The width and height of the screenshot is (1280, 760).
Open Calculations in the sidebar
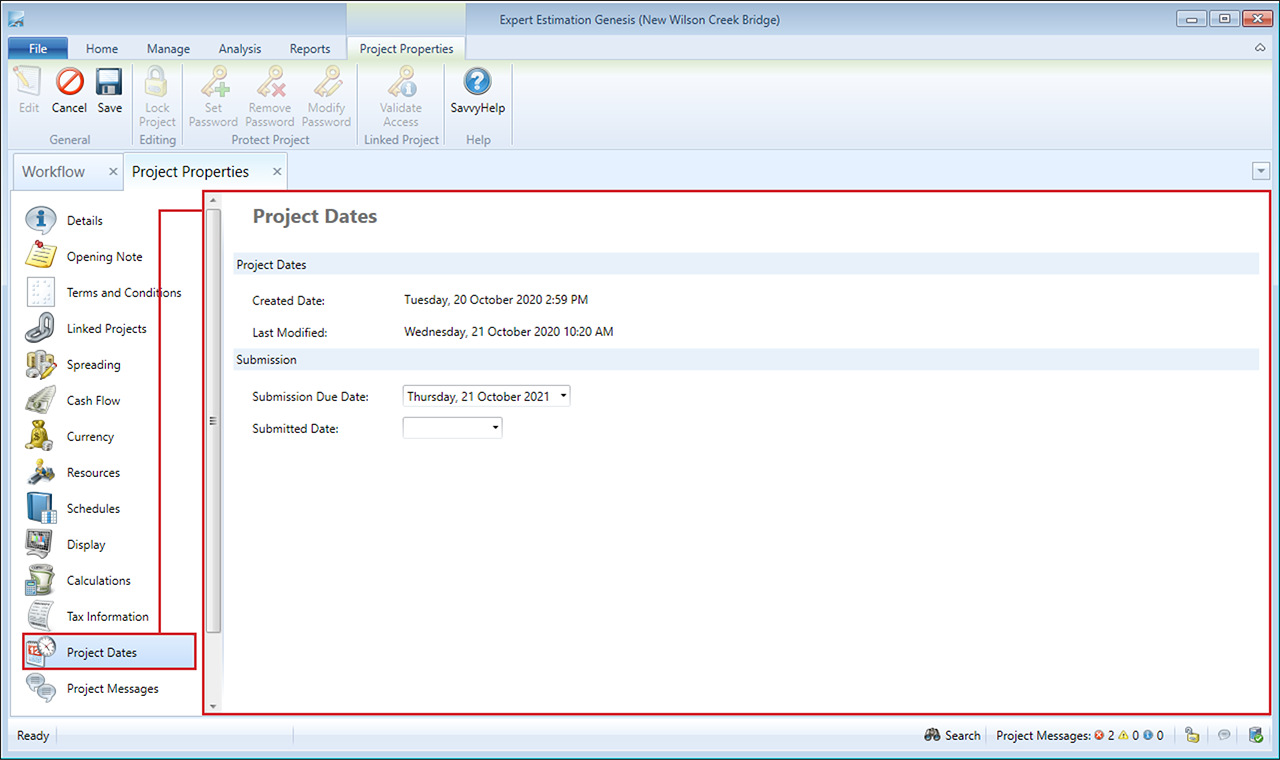pos(98,581)
